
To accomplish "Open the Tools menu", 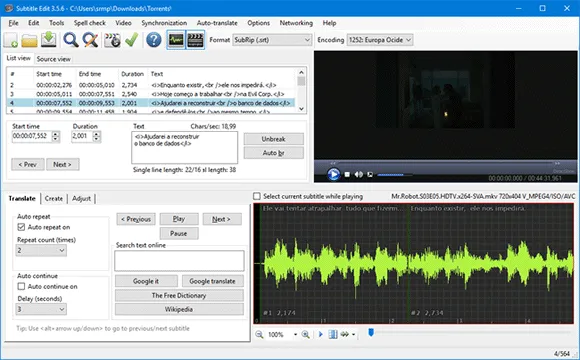I will (57, 23).
